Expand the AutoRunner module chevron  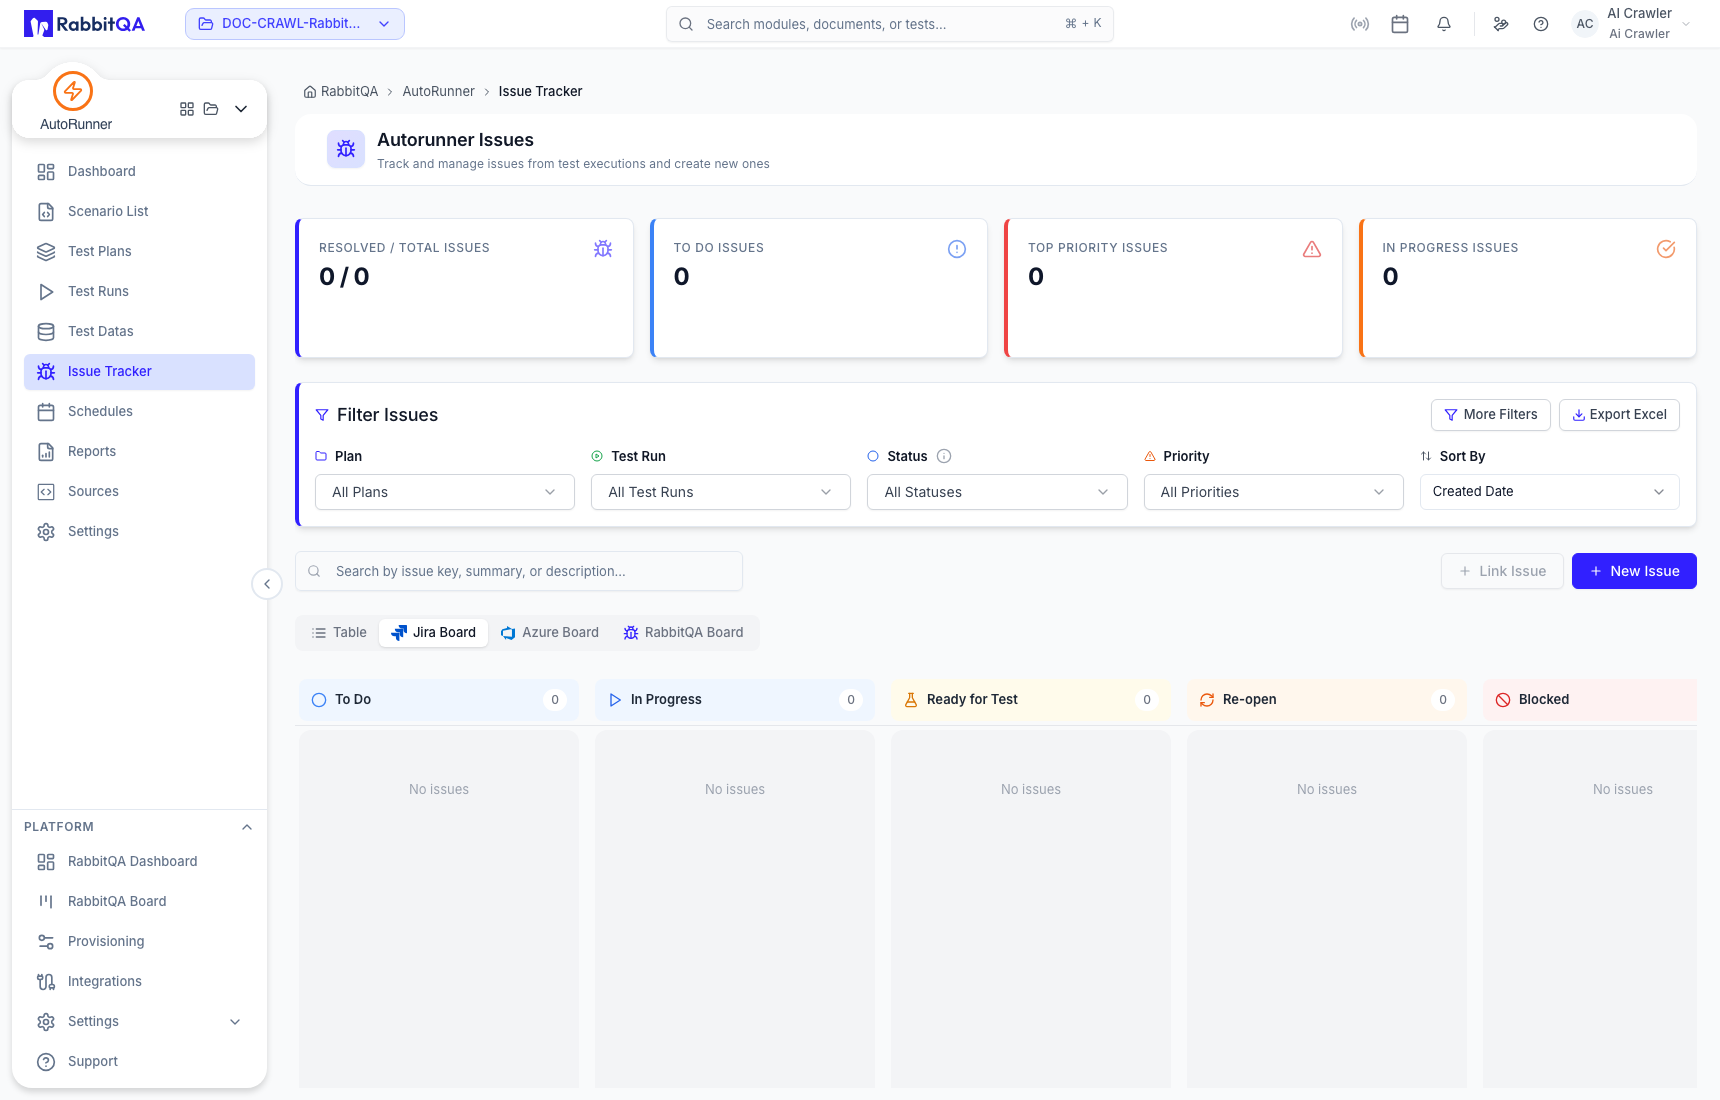click(241, 109)
